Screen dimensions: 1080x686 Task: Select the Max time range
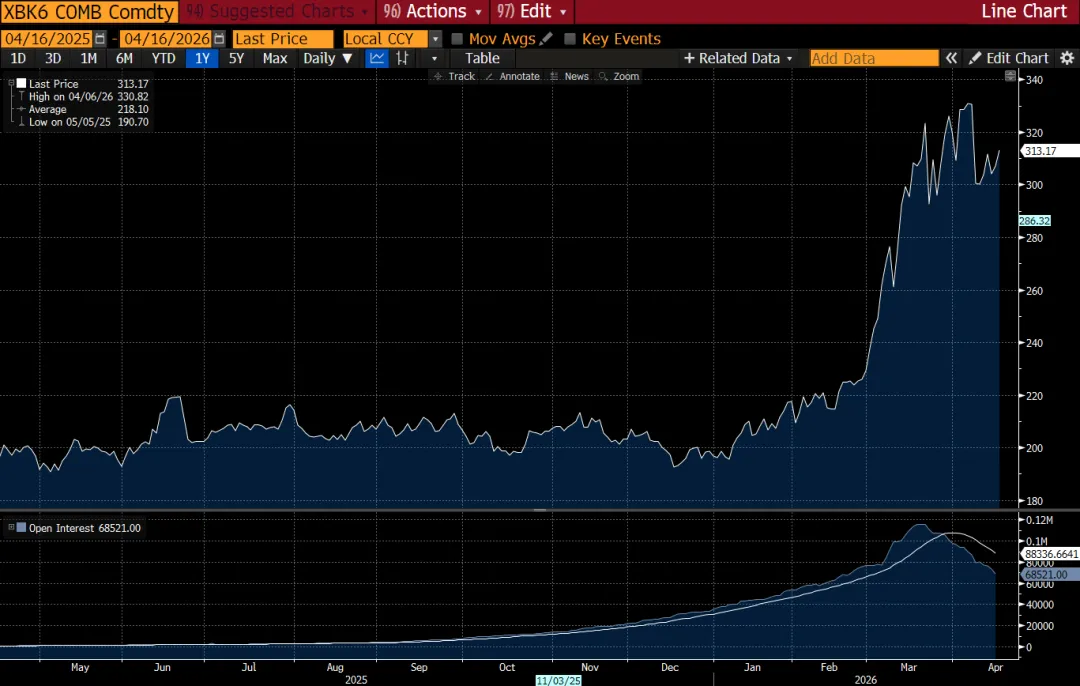[x=275, y=59]
